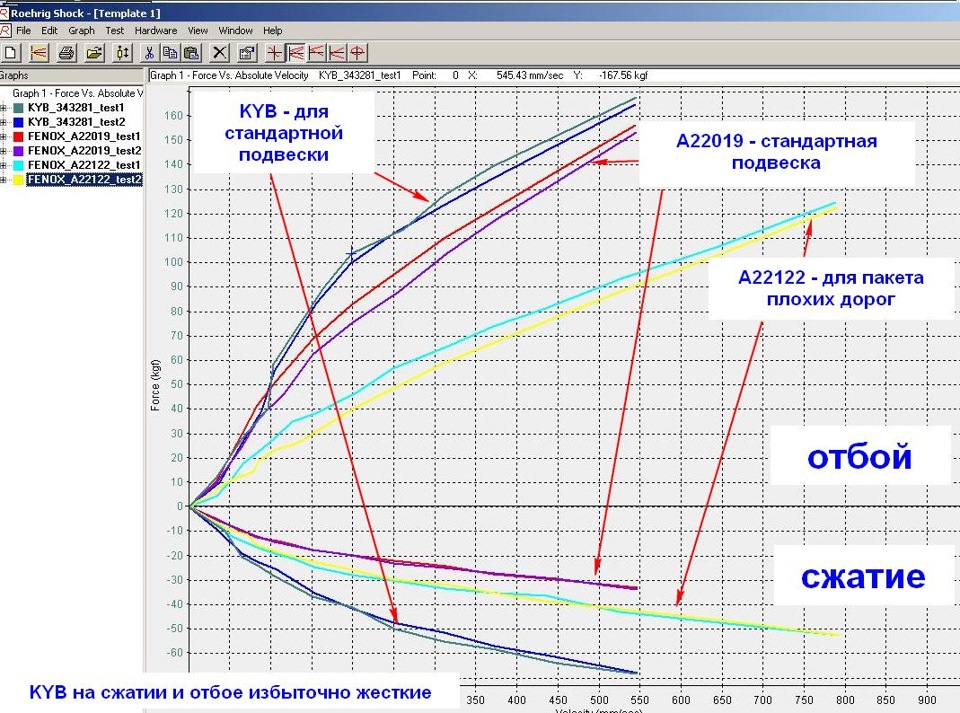Viewport: 960px width, 713px height.
Task: Select FENOX_A22019_test1 in the tree
Action: 84,136
